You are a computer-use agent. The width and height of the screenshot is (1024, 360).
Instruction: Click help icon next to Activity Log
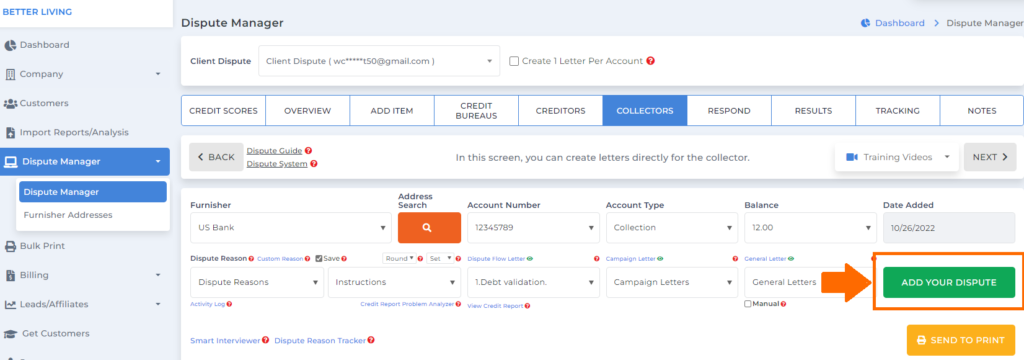229,304
